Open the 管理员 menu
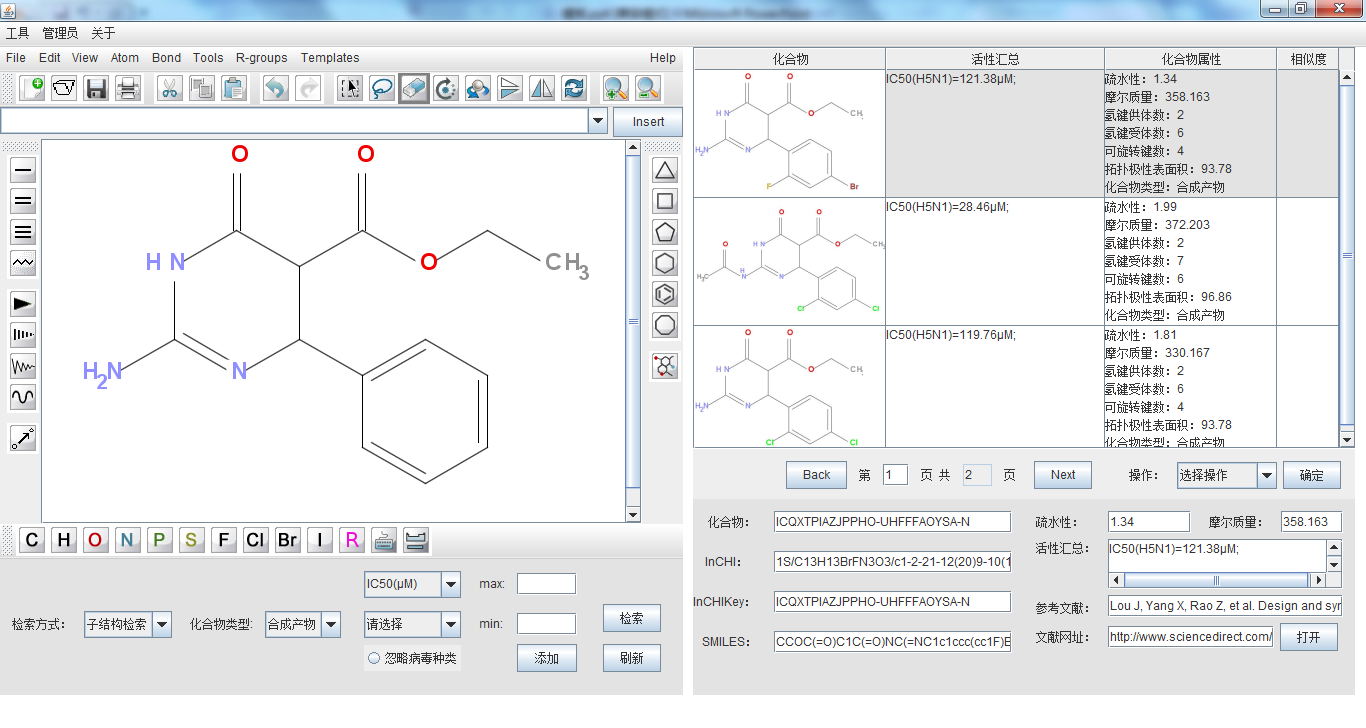This screenshot has height=728, width=1366. (x=60, y=33)
